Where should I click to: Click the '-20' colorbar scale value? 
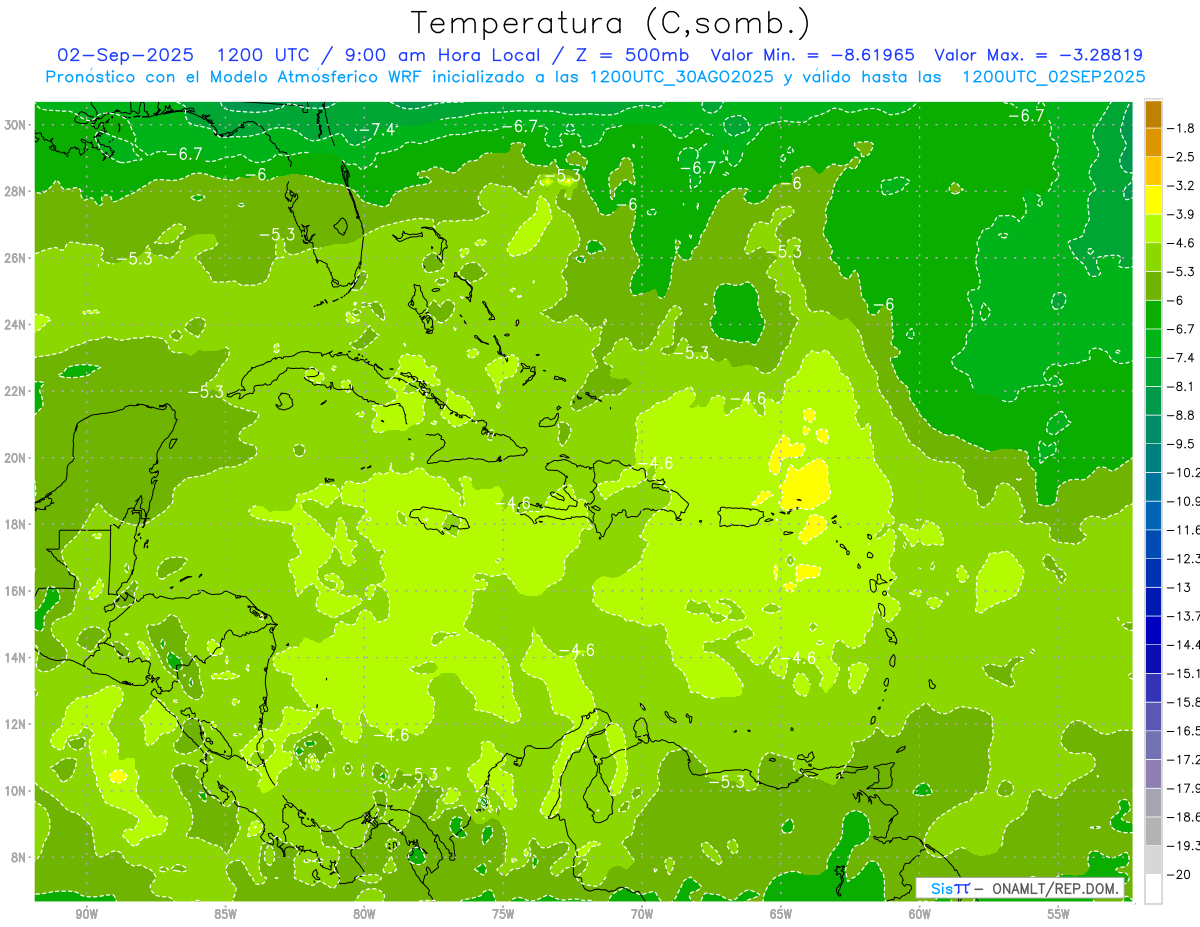click(1180, 874)
